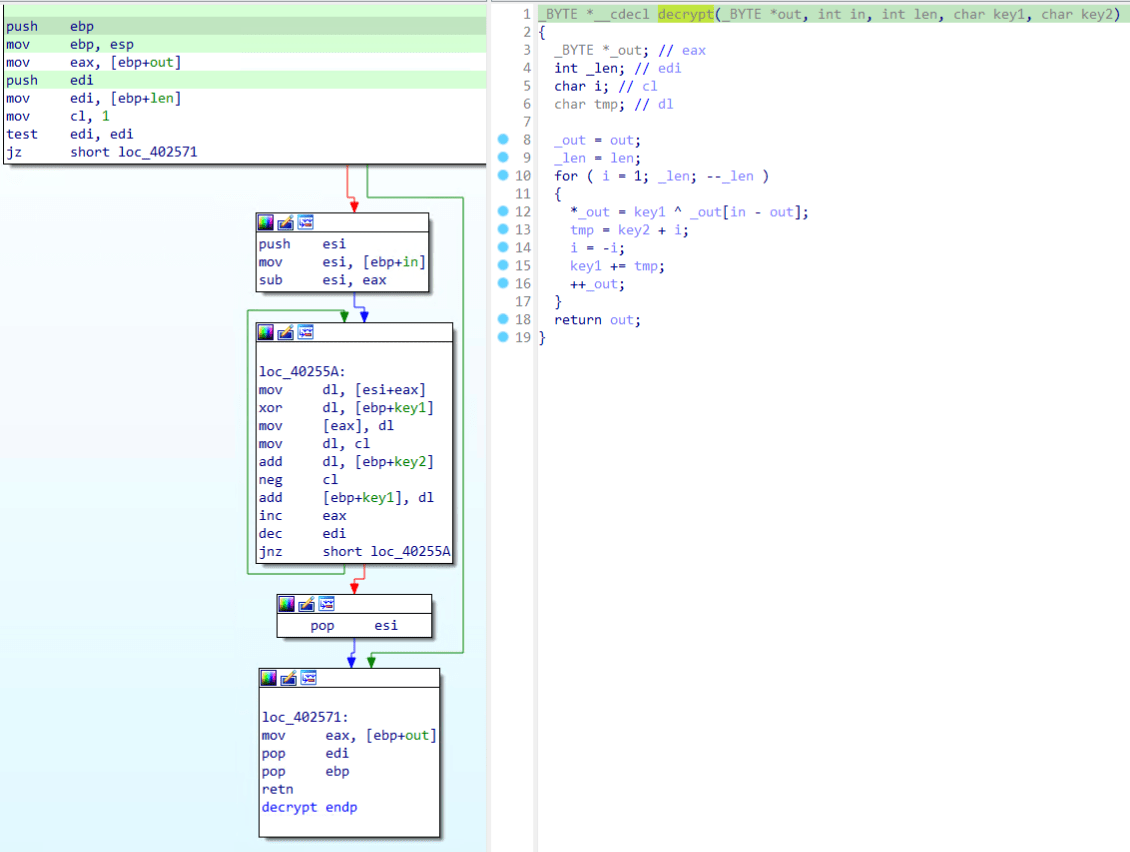Toggle the blue marker beside line 18

pyautogui.click(x=502, y=320)
